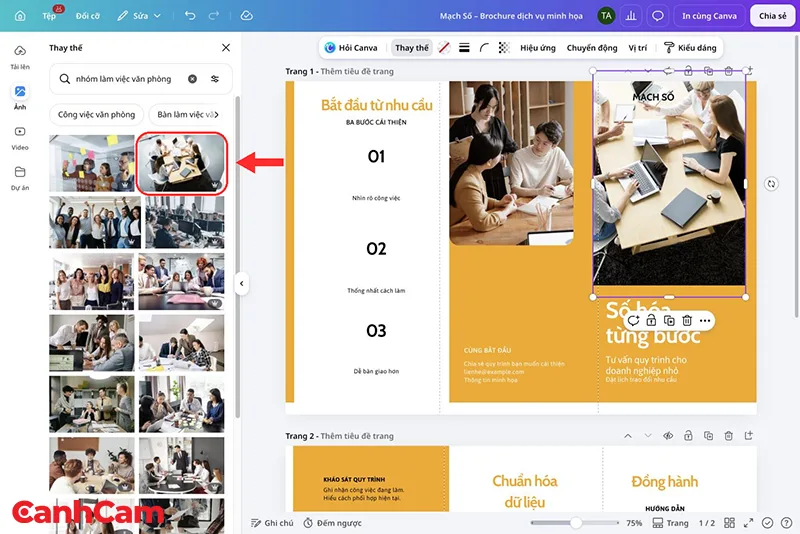
Task: Open grid view icon
Action: click(x=730, y=523)
